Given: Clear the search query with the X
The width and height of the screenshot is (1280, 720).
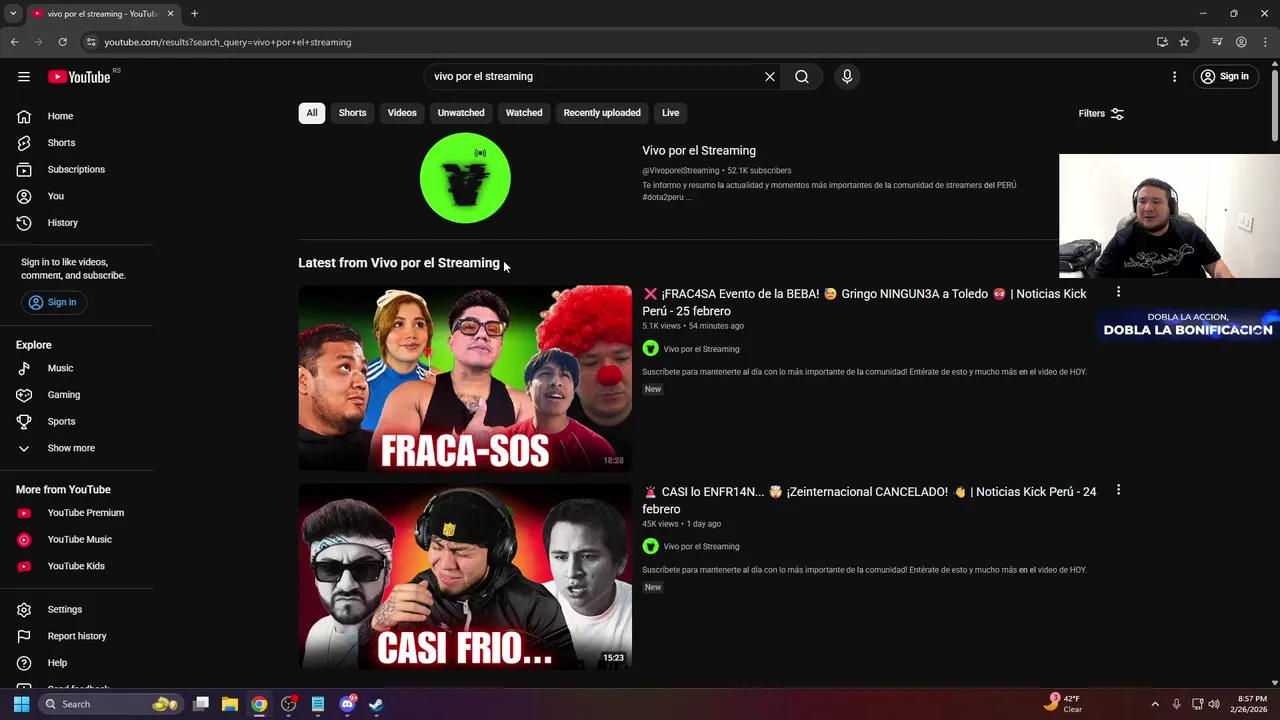Looking at the screenshot, I should (770, 76).
